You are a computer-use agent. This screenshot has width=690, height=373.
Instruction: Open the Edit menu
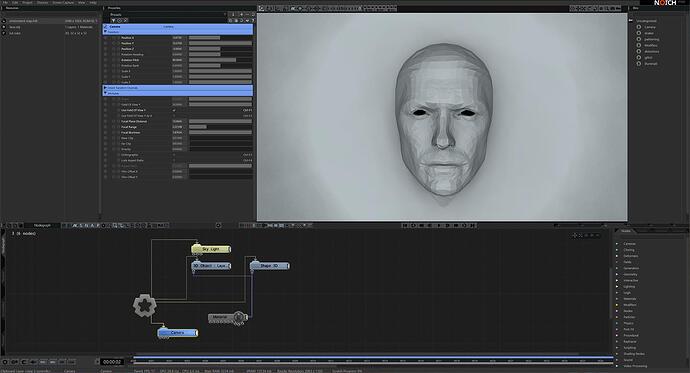[15, 3]
